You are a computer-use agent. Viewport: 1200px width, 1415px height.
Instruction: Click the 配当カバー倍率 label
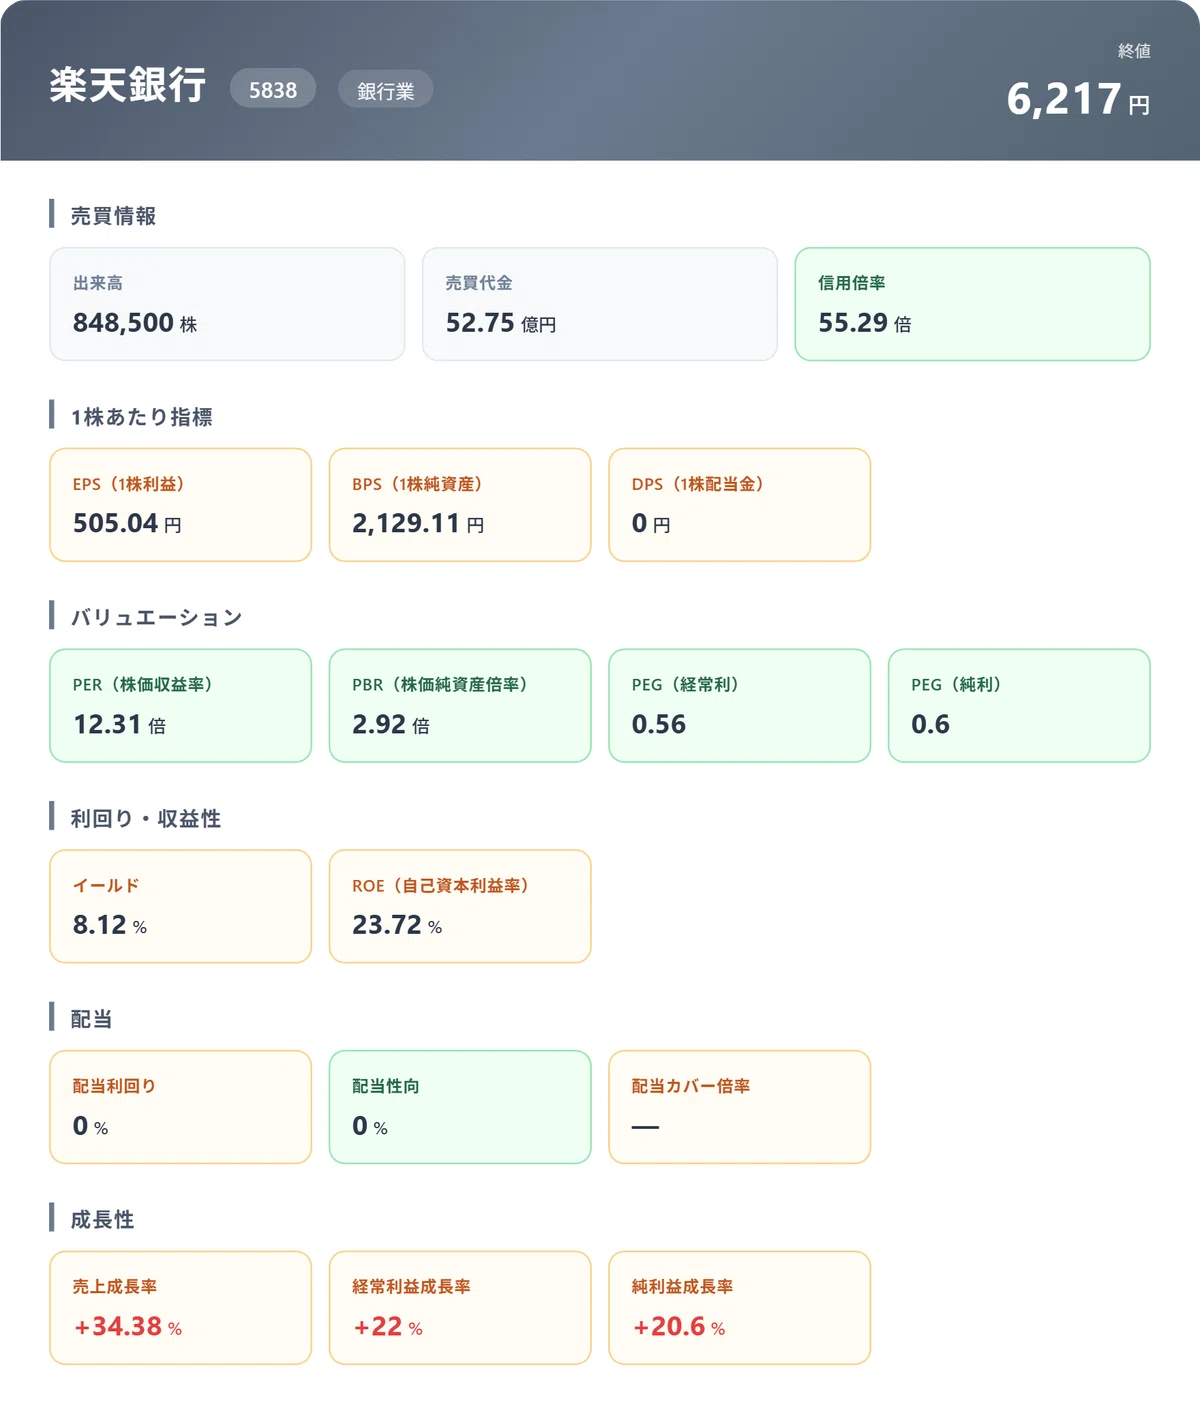(x=691, y=1086)
